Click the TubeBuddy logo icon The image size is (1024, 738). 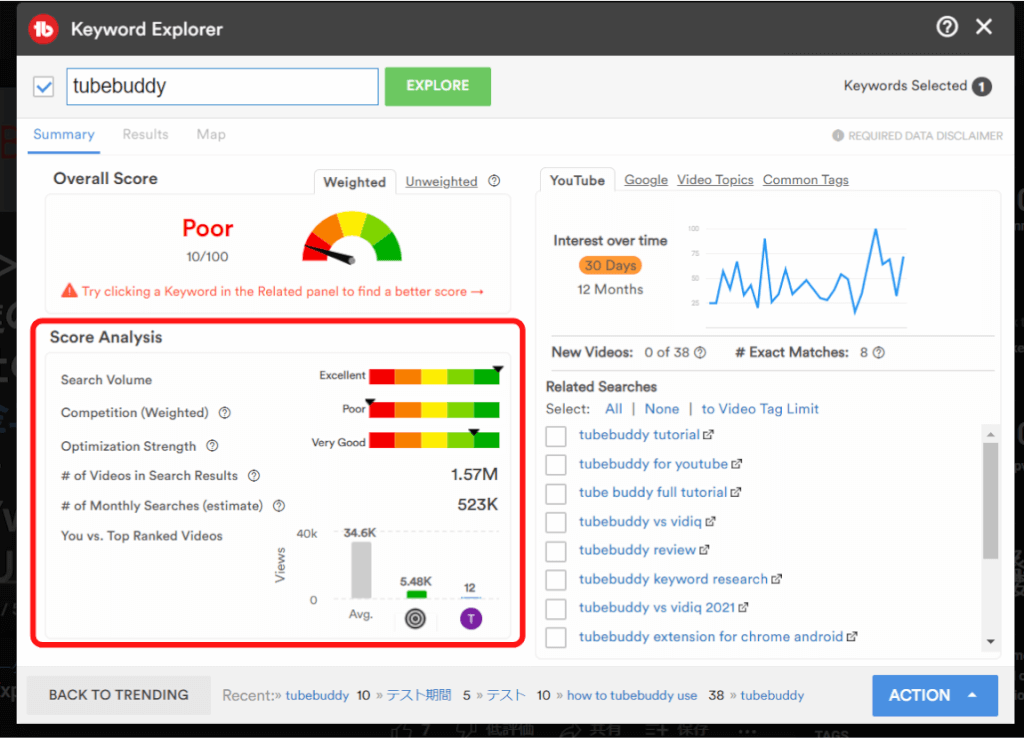point(43,29)
